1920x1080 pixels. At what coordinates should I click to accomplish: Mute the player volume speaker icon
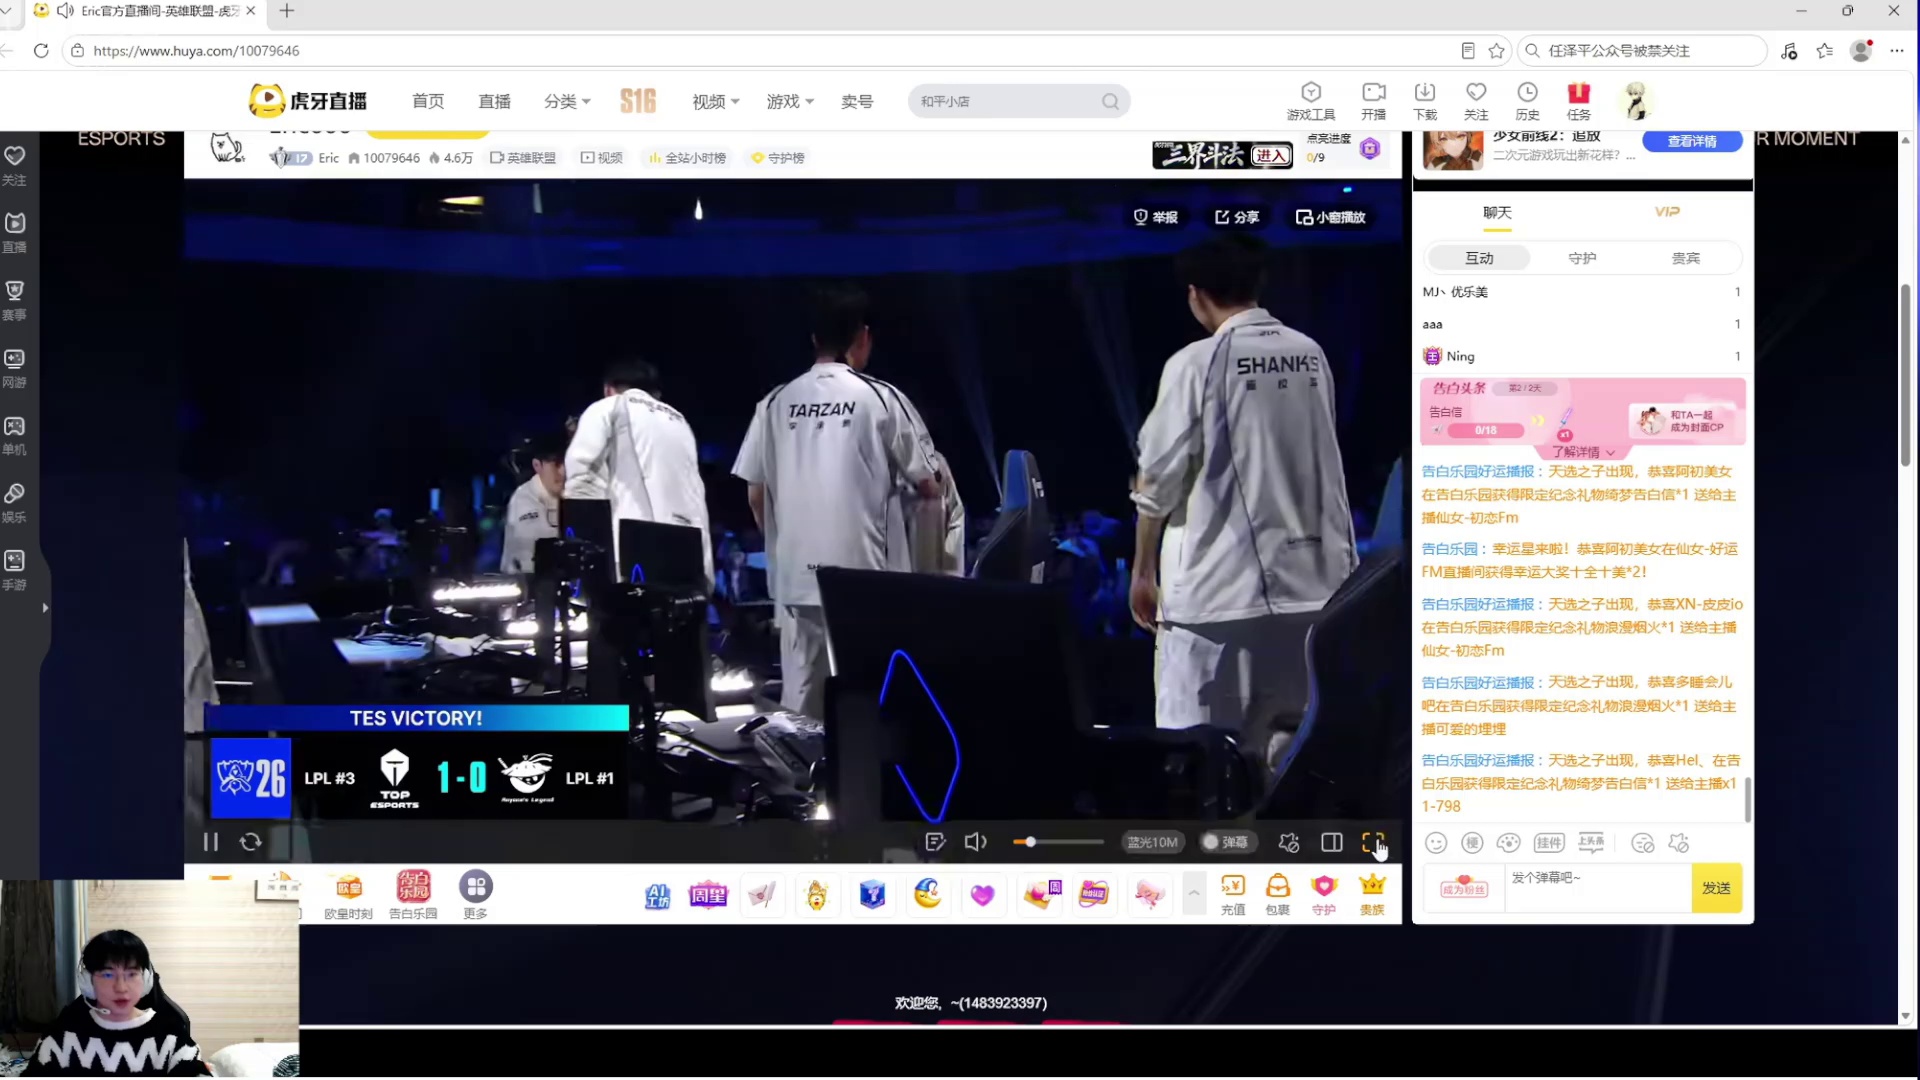click(975, 842)
